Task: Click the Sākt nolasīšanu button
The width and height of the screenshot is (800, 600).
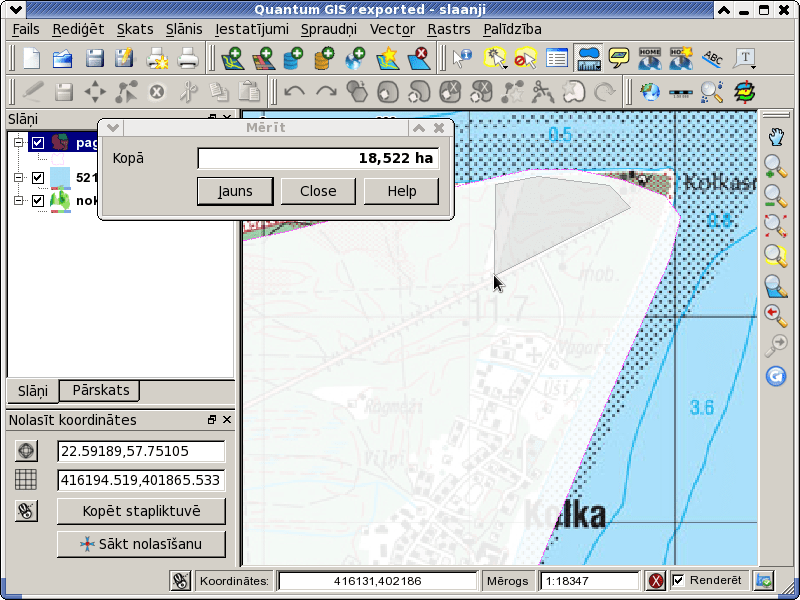Action: point(141,544)
